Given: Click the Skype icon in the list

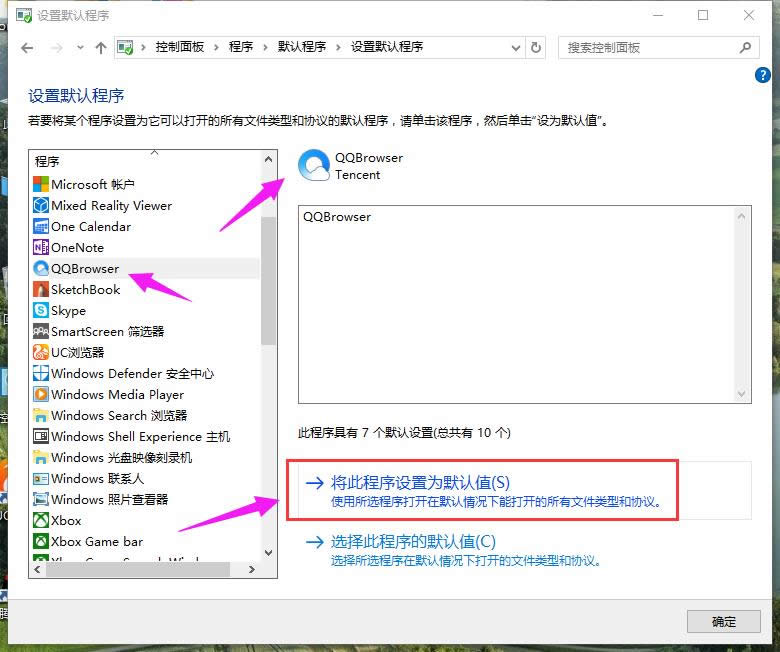Looking at the screenshot, I should (41, 310).
